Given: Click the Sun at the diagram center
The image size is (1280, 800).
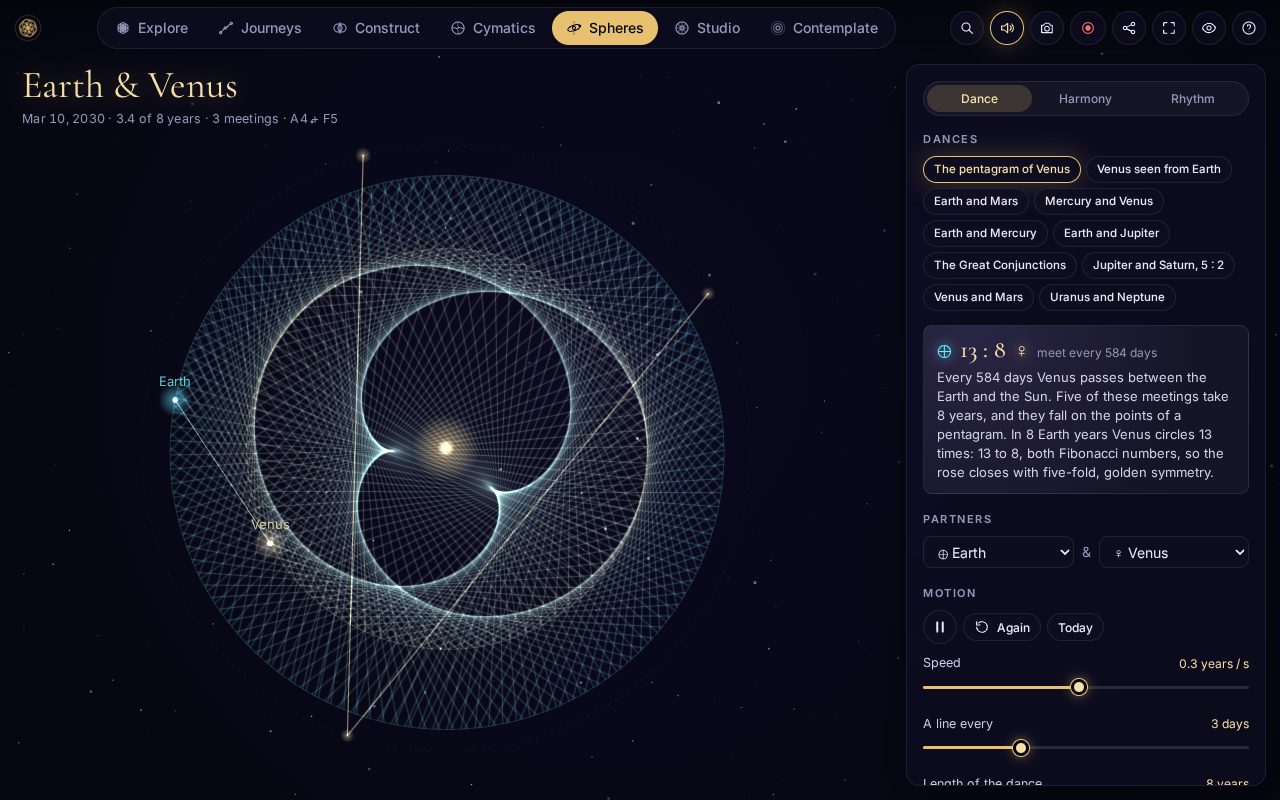Looking at the screenshot, I should (x=446, y=447).
